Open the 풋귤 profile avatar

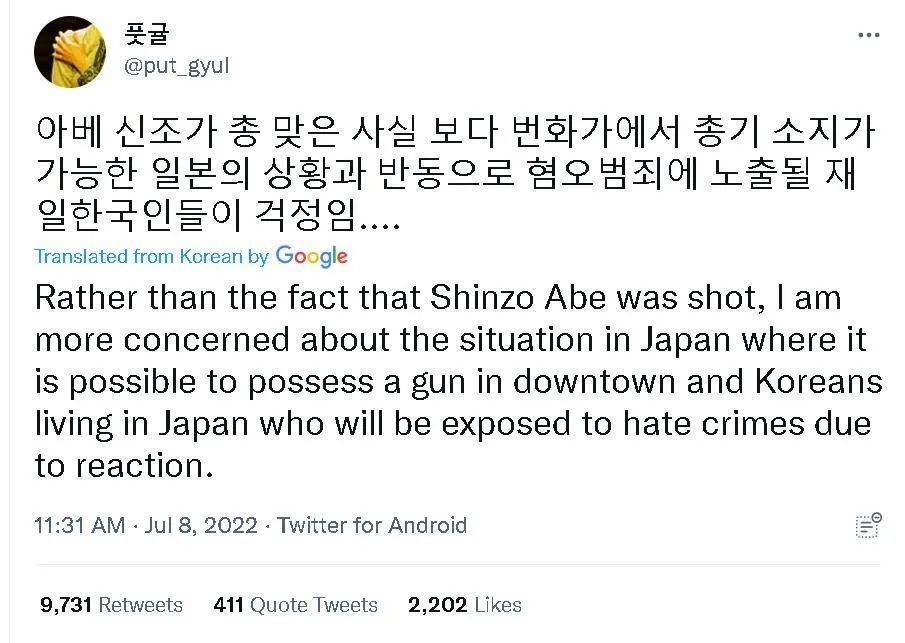(x=69, y=52)
